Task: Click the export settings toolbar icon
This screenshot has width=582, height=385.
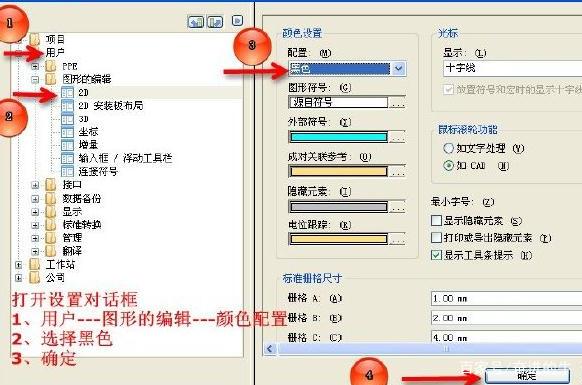Action: (x=215, y=22)
